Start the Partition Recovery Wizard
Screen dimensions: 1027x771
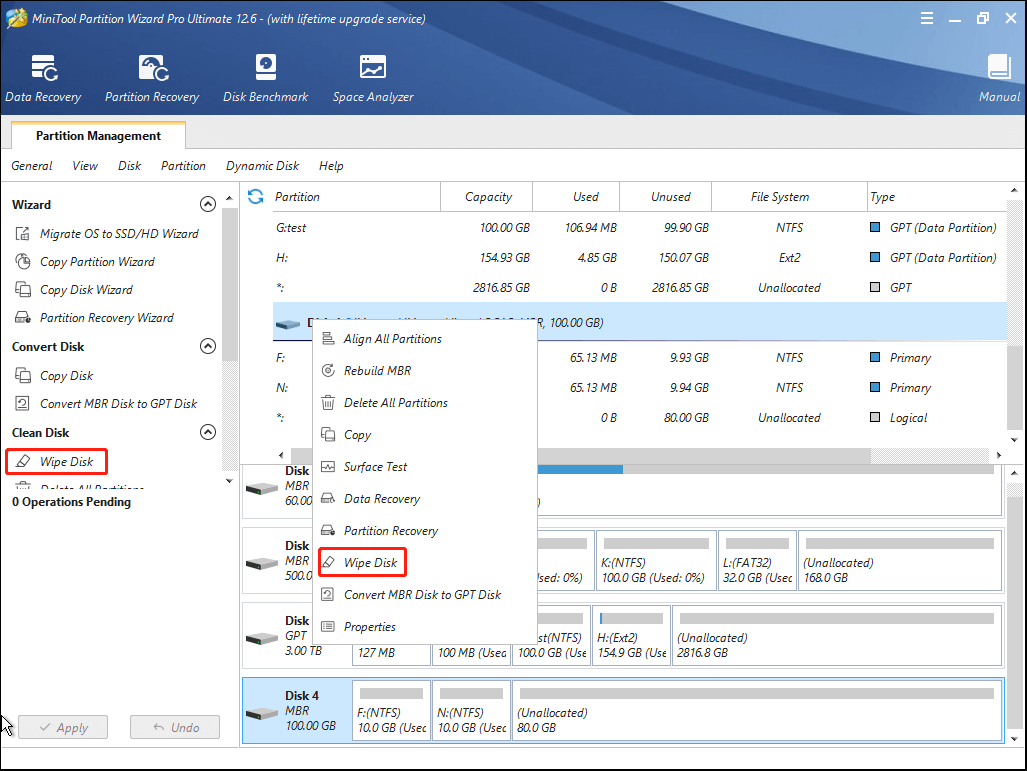pos(94,318)
